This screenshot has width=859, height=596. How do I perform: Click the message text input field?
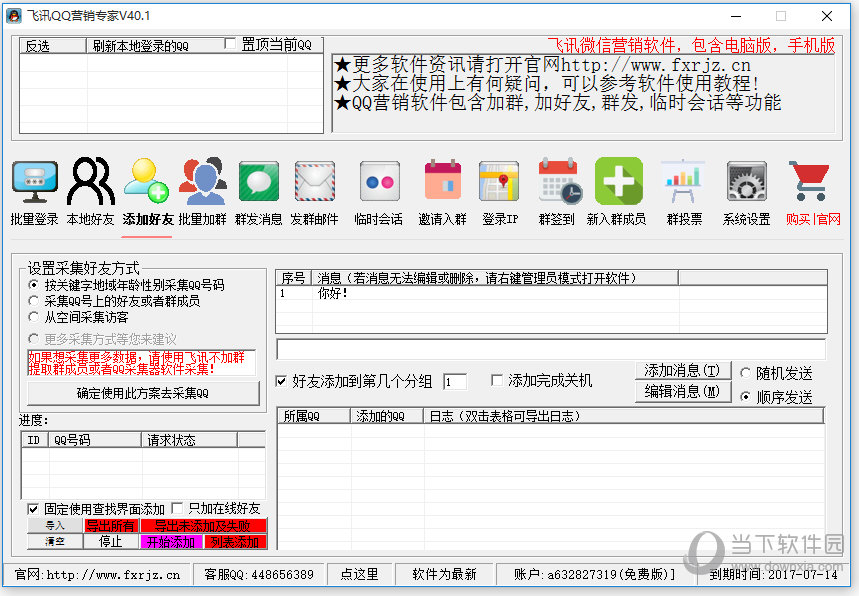551,349
